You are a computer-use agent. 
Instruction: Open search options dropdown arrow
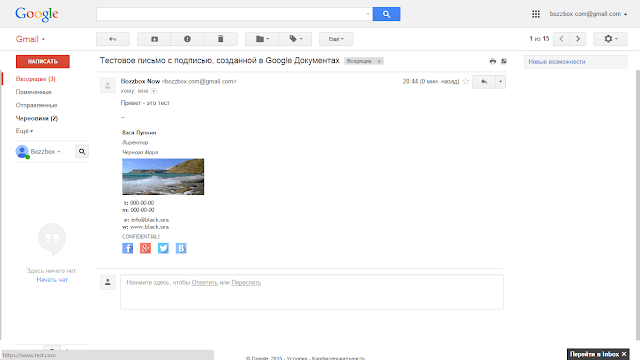click(368, 14)
